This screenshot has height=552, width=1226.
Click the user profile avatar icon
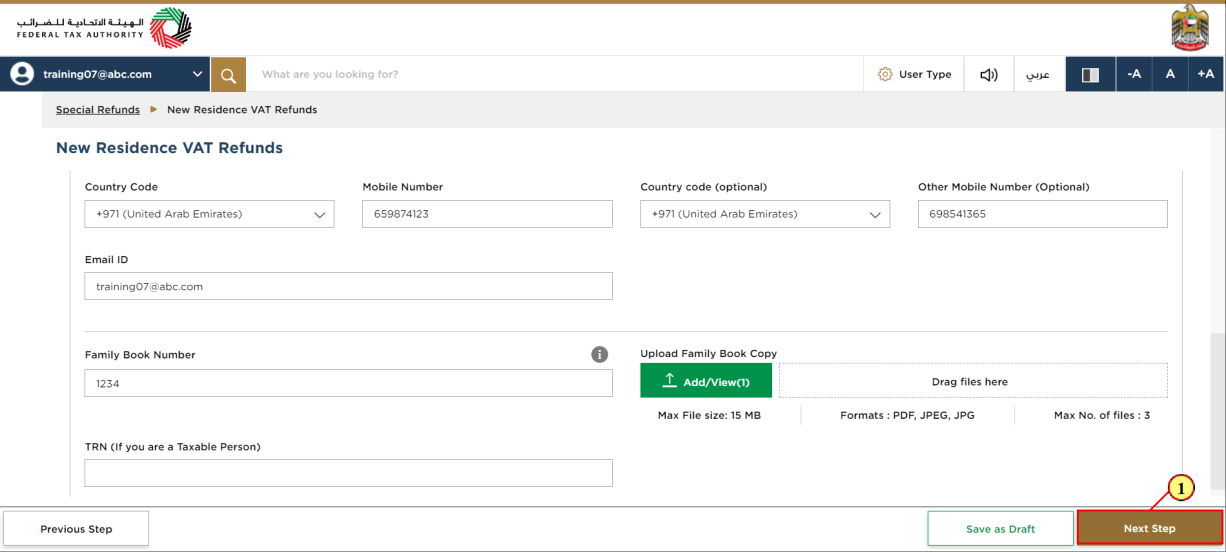click(x=22, y=74)
